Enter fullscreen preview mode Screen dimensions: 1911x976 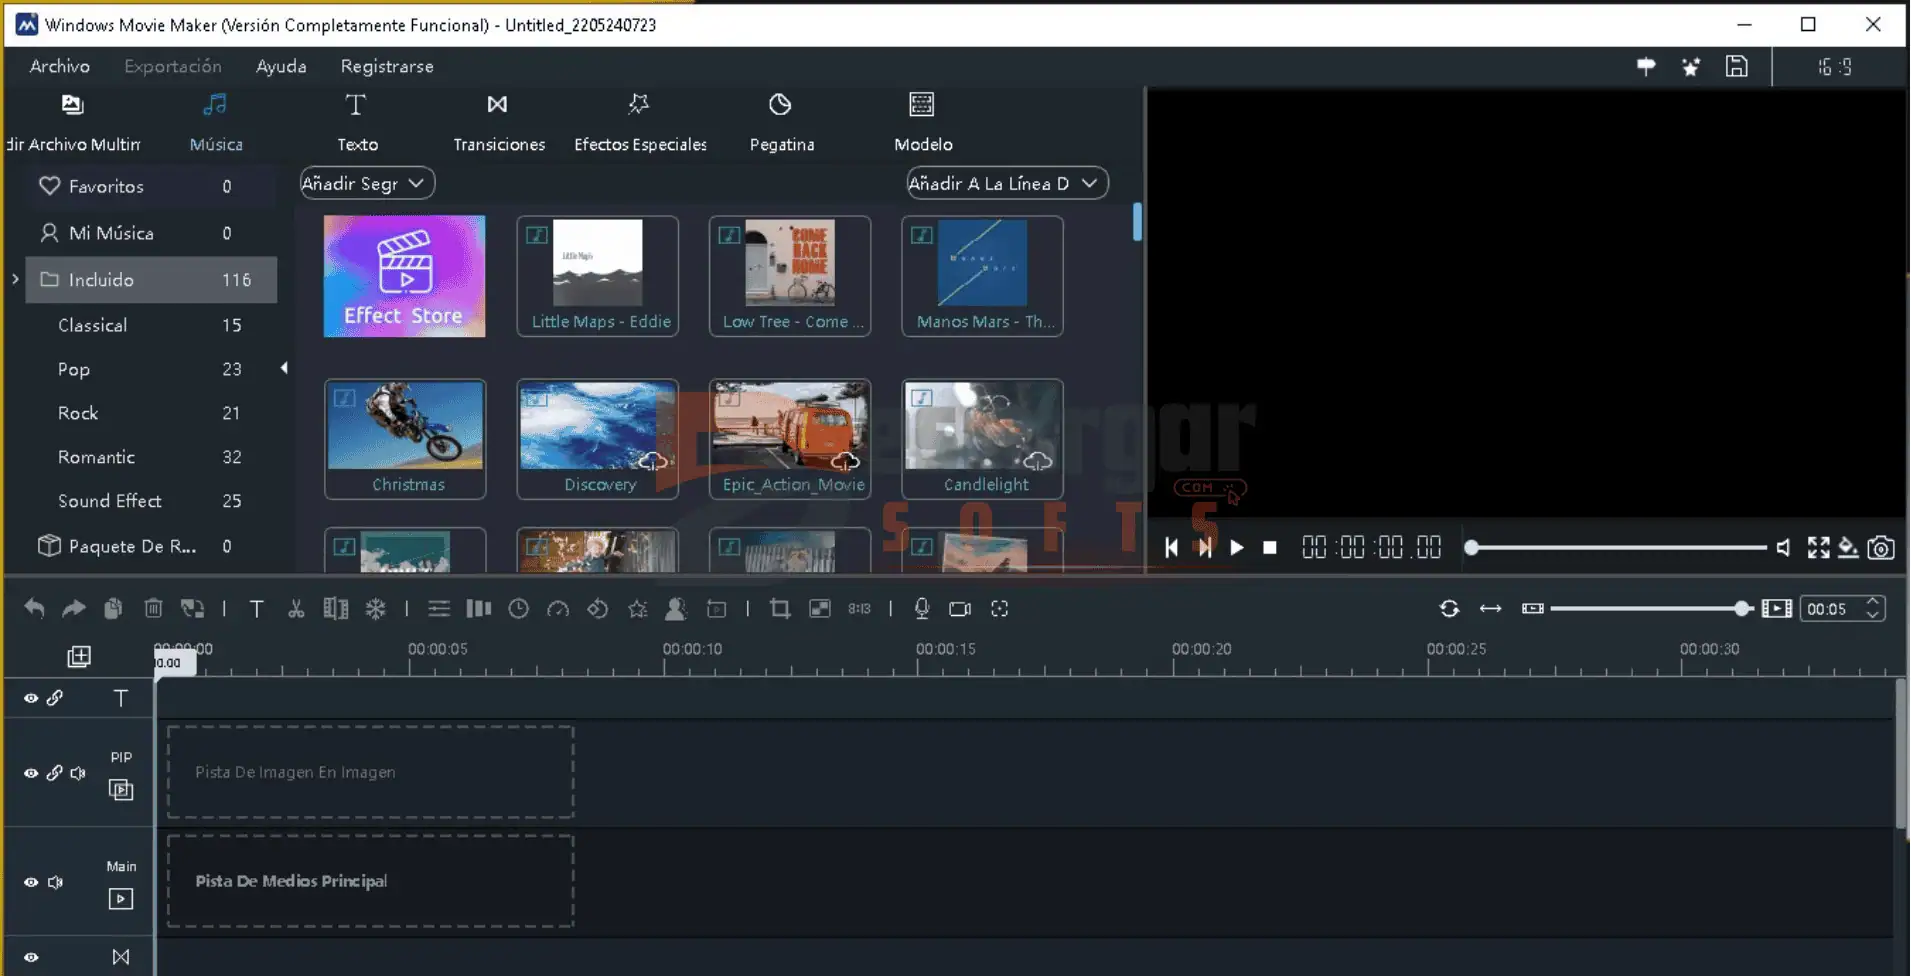(x=1818, y=548)
